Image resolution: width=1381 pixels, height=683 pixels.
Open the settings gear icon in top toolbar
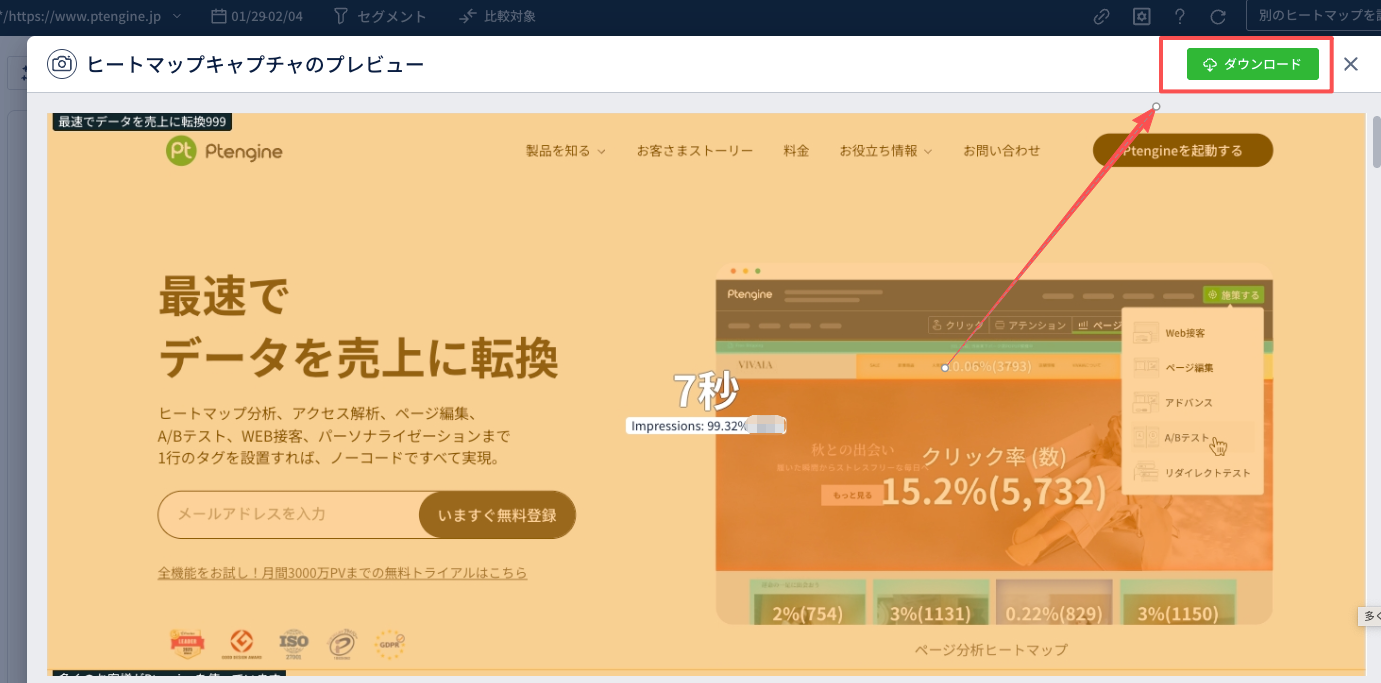(x=1141, y=16)
